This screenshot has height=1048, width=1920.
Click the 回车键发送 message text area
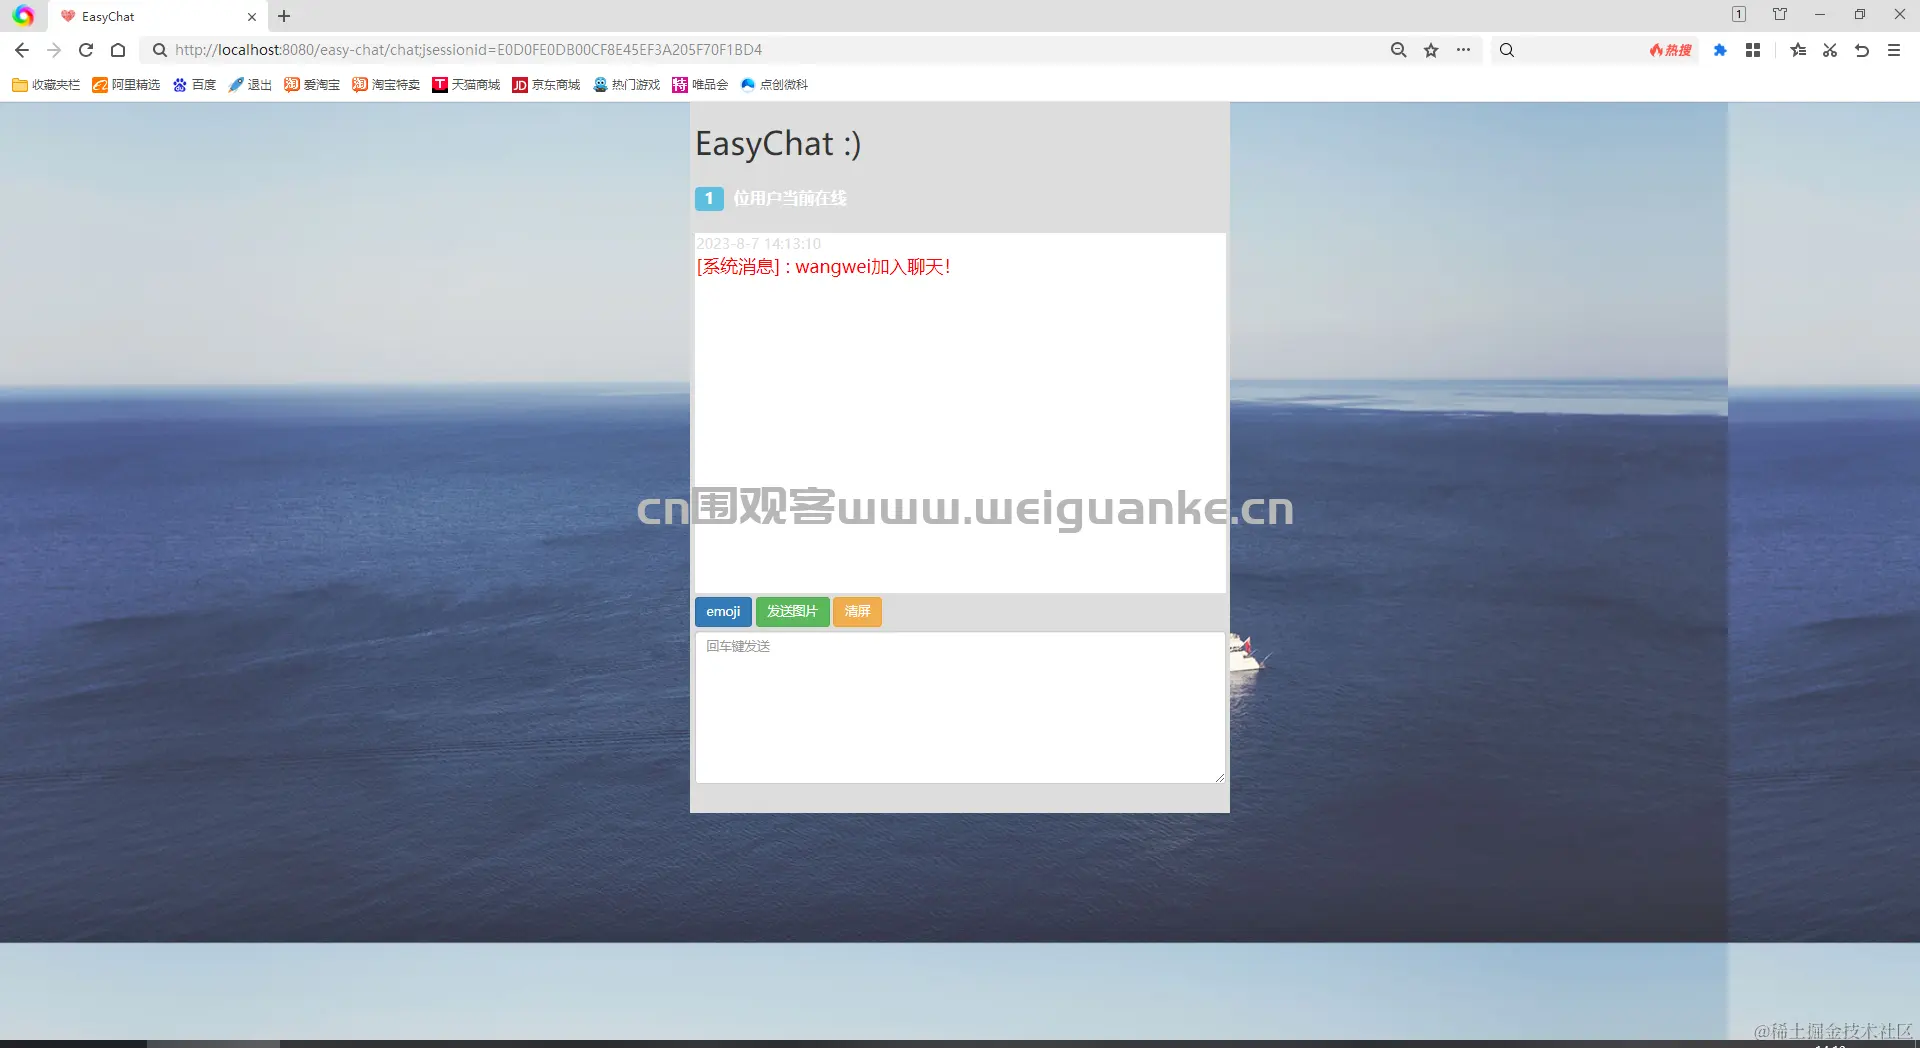[x=960, y=707]
